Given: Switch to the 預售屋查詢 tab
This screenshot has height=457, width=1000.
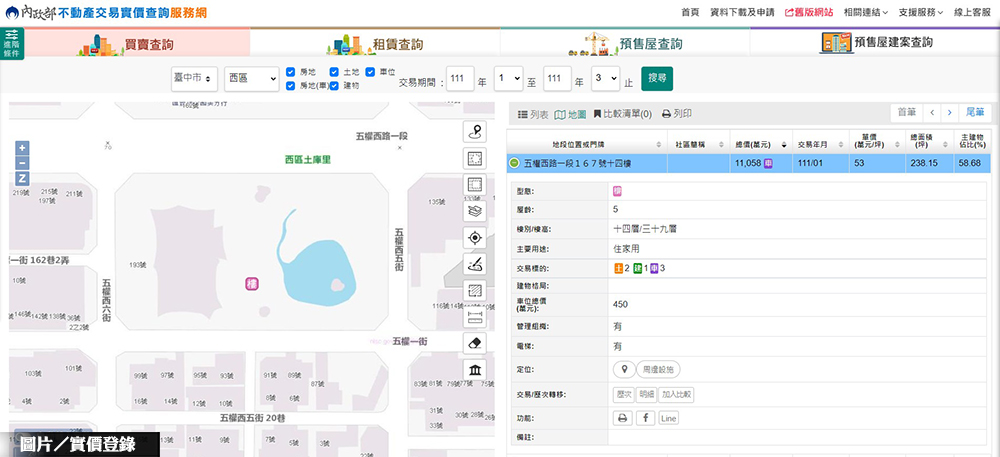Looking at the screenshot, I should point(625,44).
